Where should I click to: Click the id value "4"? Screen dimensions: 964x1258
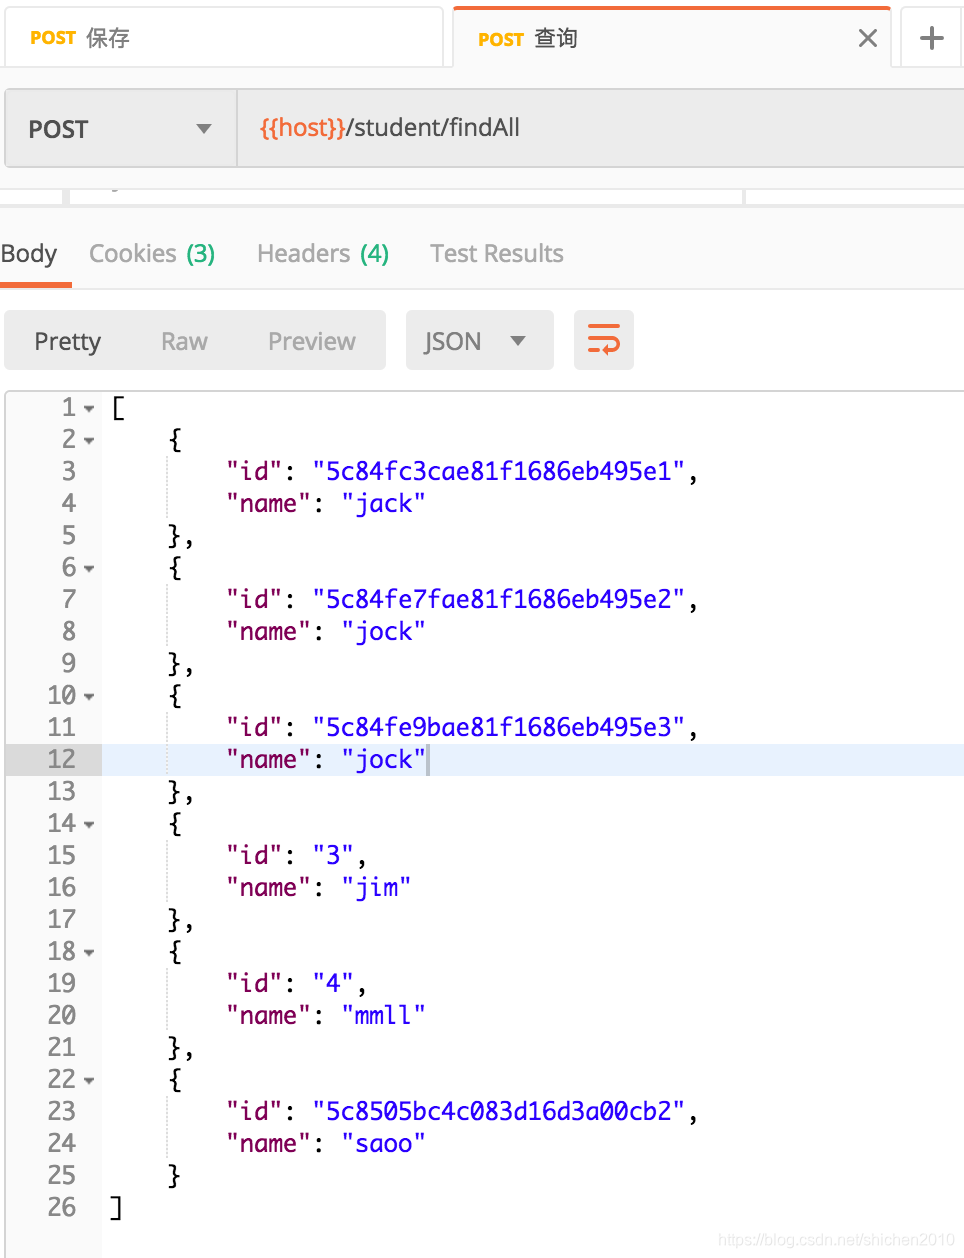coord(333,983)
